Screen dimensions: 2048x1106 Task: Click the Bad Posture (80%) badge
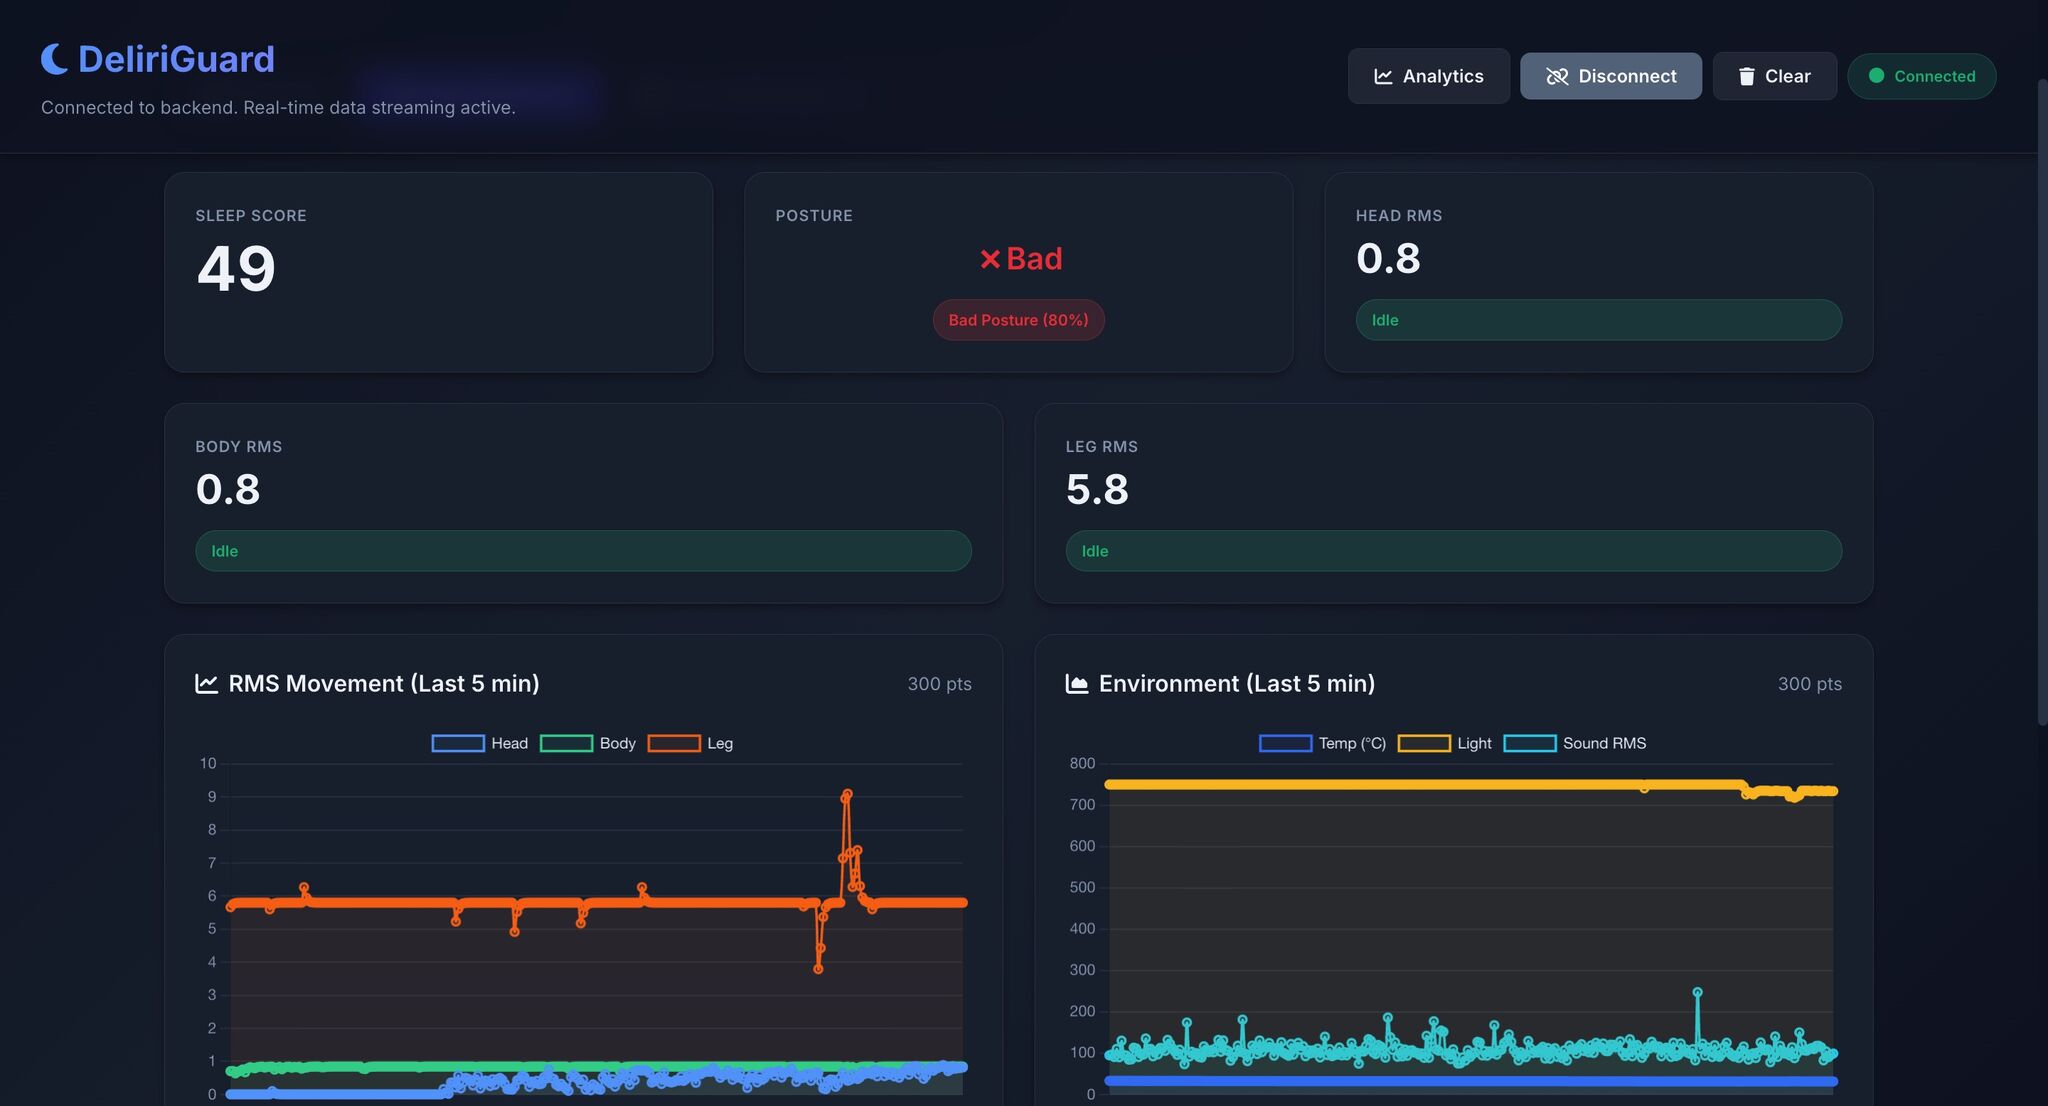[1018, 320]
